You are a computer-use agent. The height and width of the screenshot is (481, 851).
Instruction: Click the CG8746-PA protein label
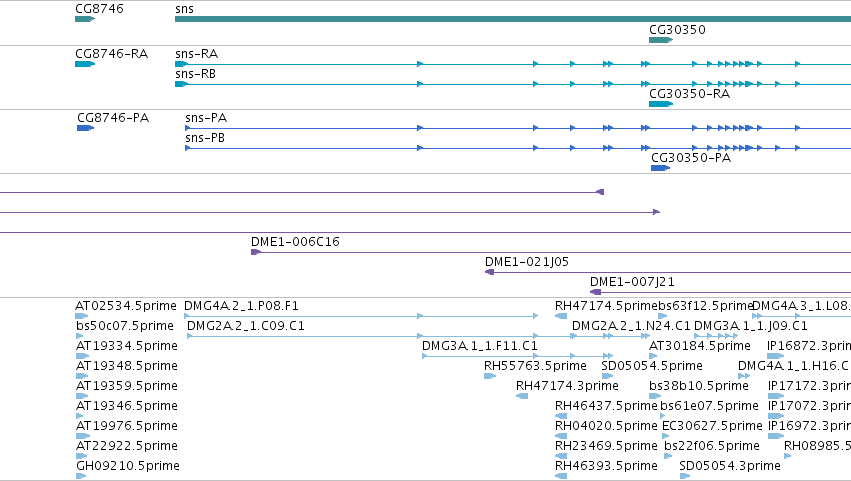click(x=113, y=118)
